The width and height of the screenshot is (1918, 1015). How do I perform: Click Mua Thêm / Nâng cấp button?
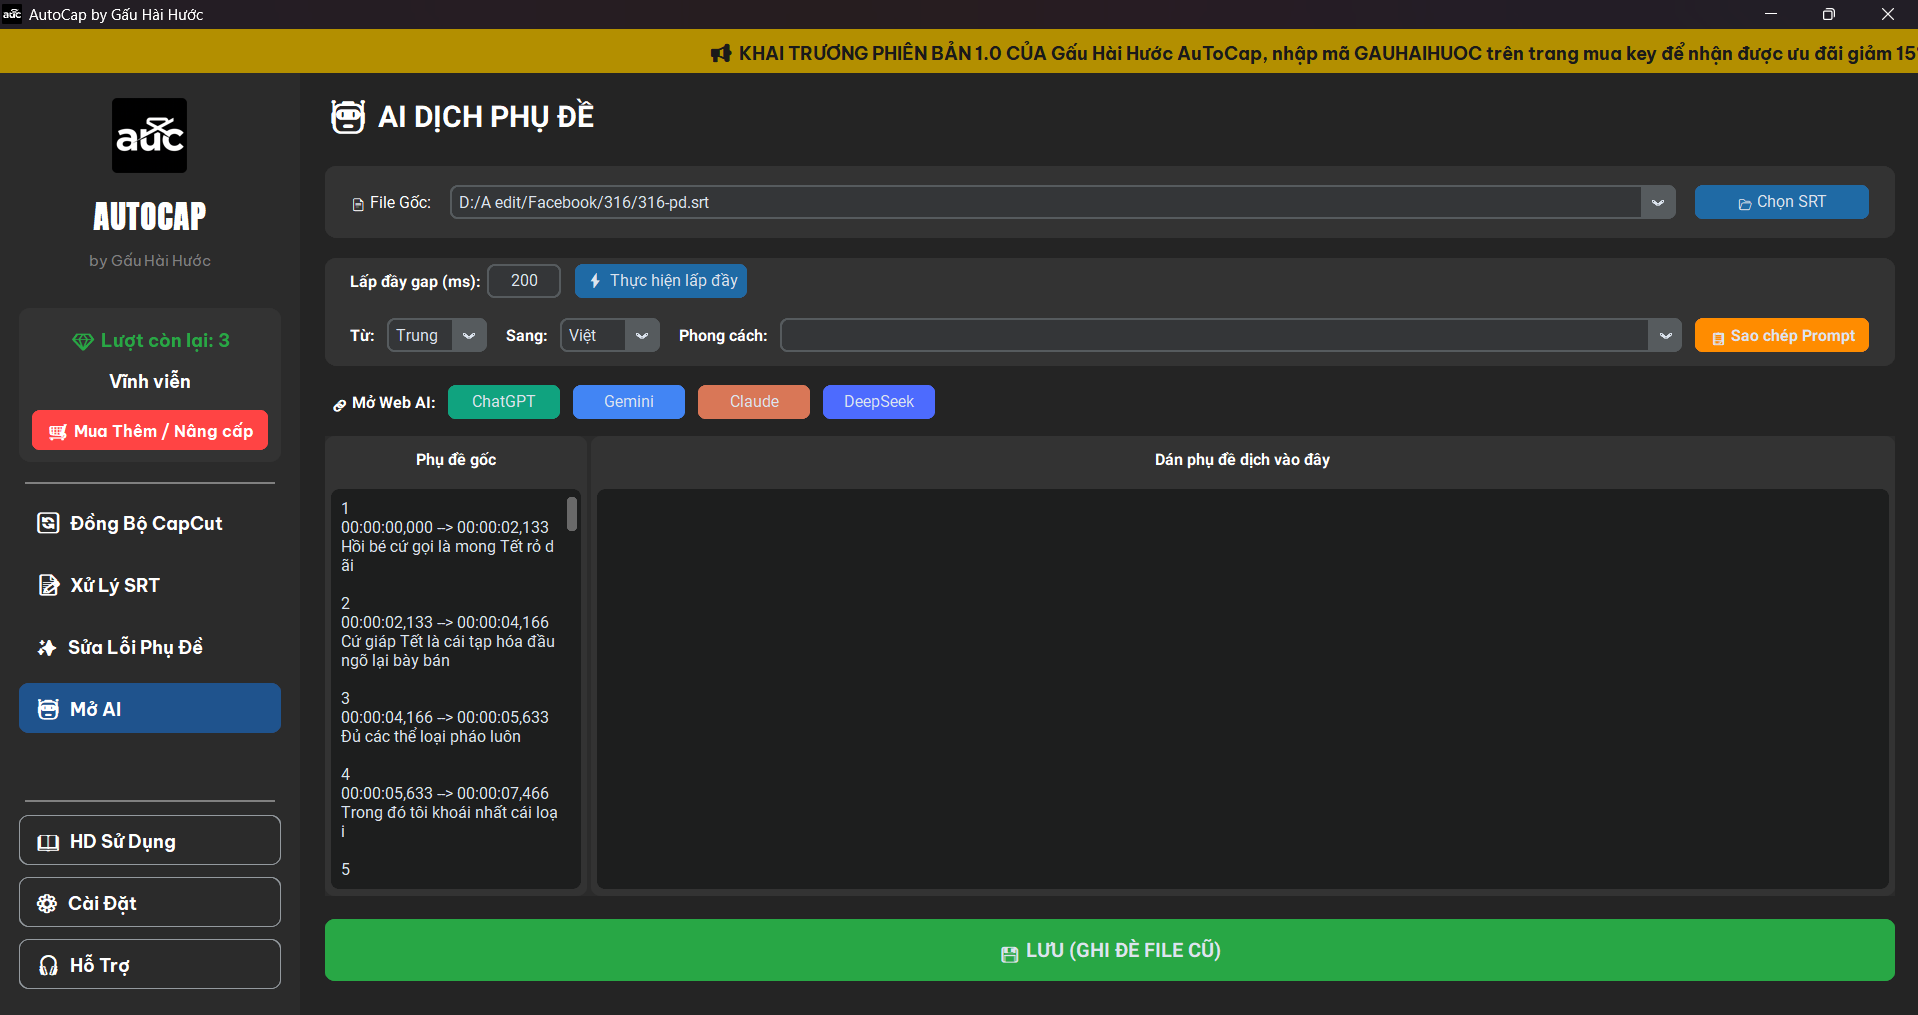point(150,430)
